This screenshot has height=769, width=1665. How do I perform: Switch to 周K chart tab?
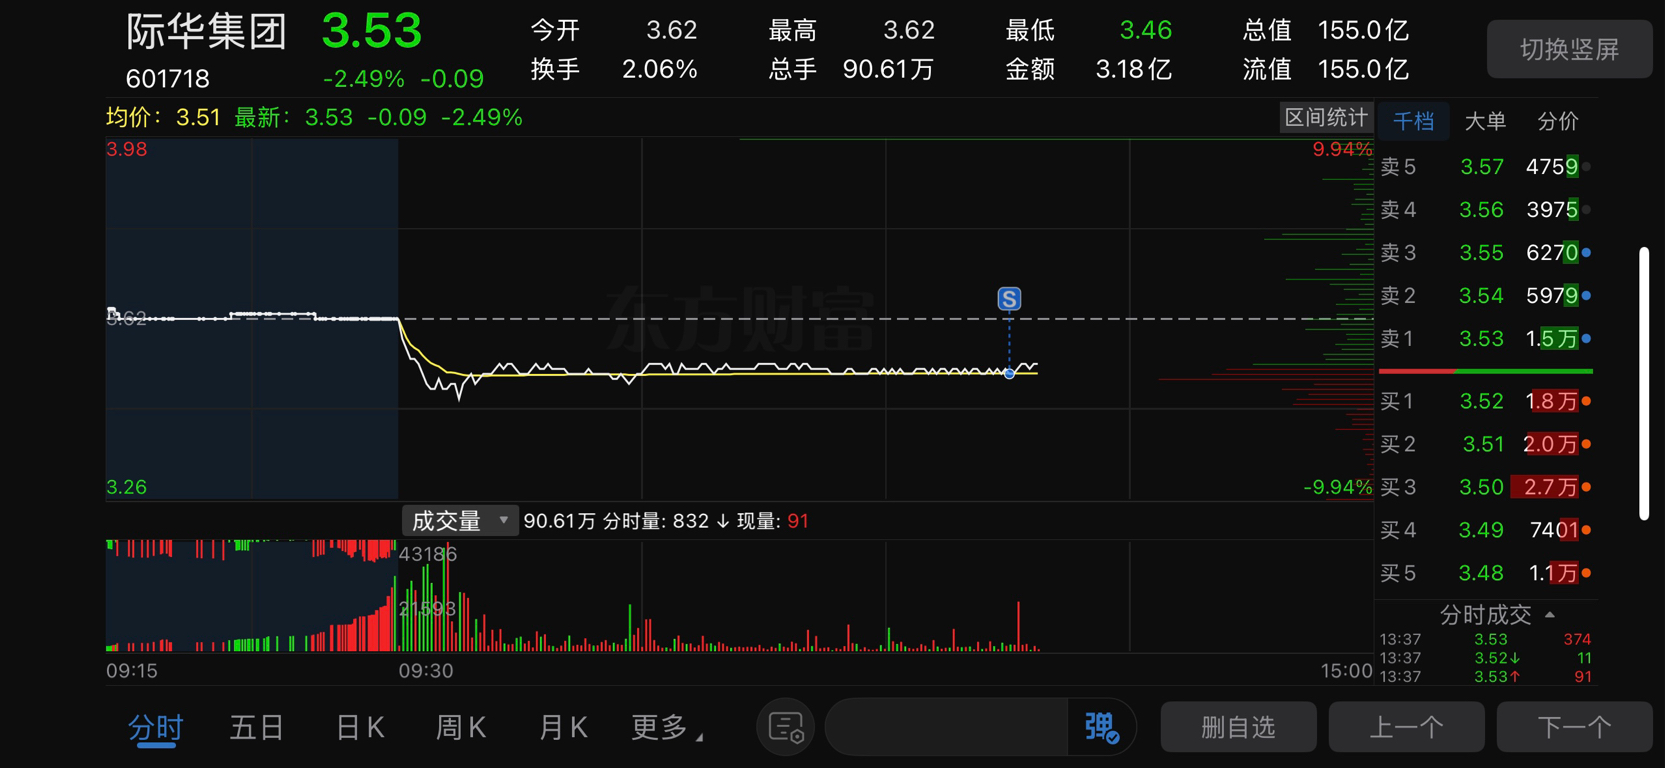click(461, 727)
